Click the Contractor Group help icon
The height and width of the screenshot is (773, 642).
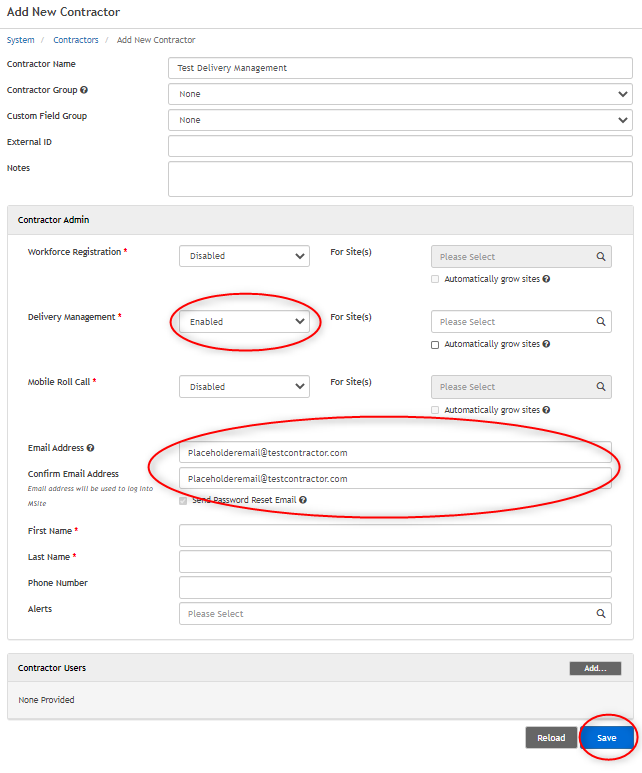[84, 91]
